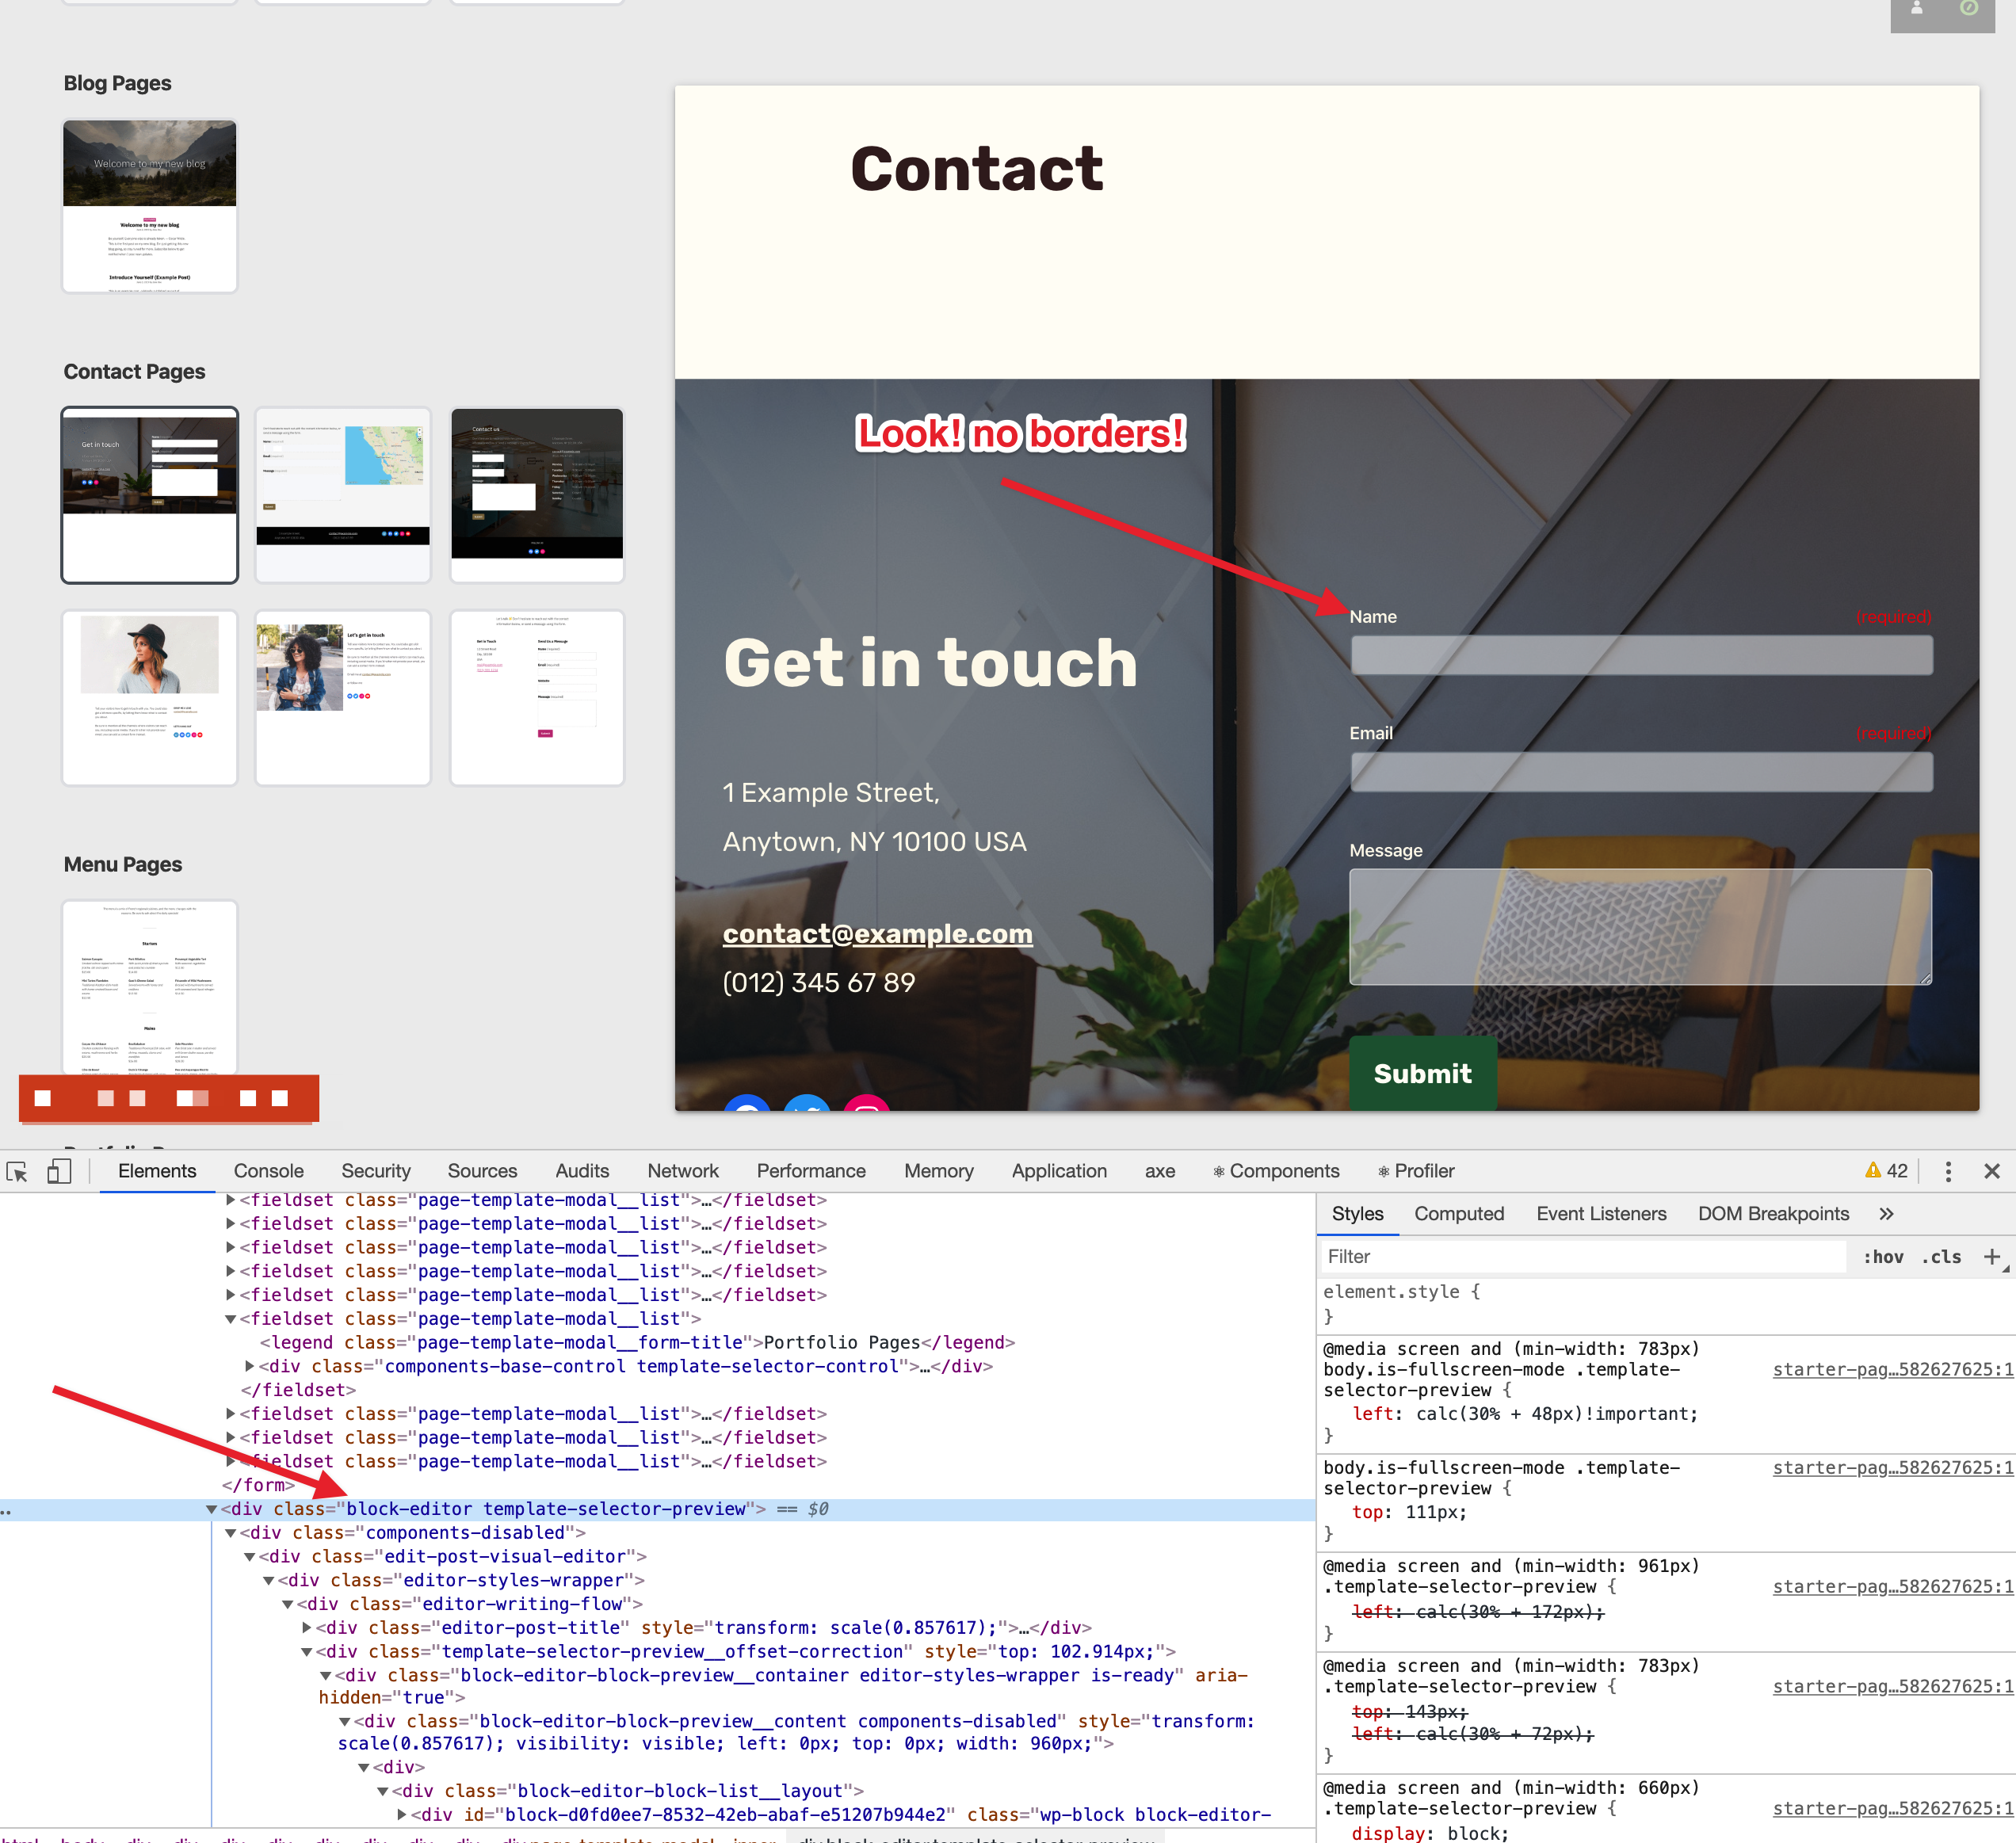Click the inspect element picker icon

tap(17, 1171)
